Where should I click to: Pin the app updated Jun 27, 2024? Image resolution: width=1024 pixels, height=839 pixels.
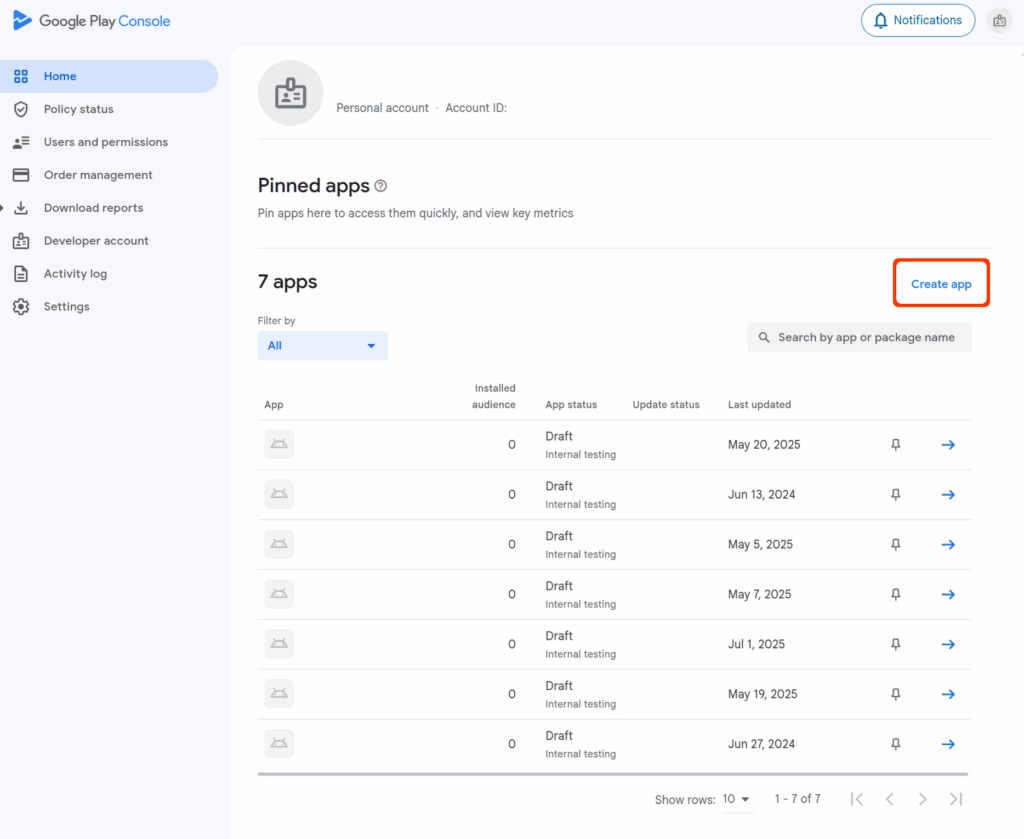896,745
